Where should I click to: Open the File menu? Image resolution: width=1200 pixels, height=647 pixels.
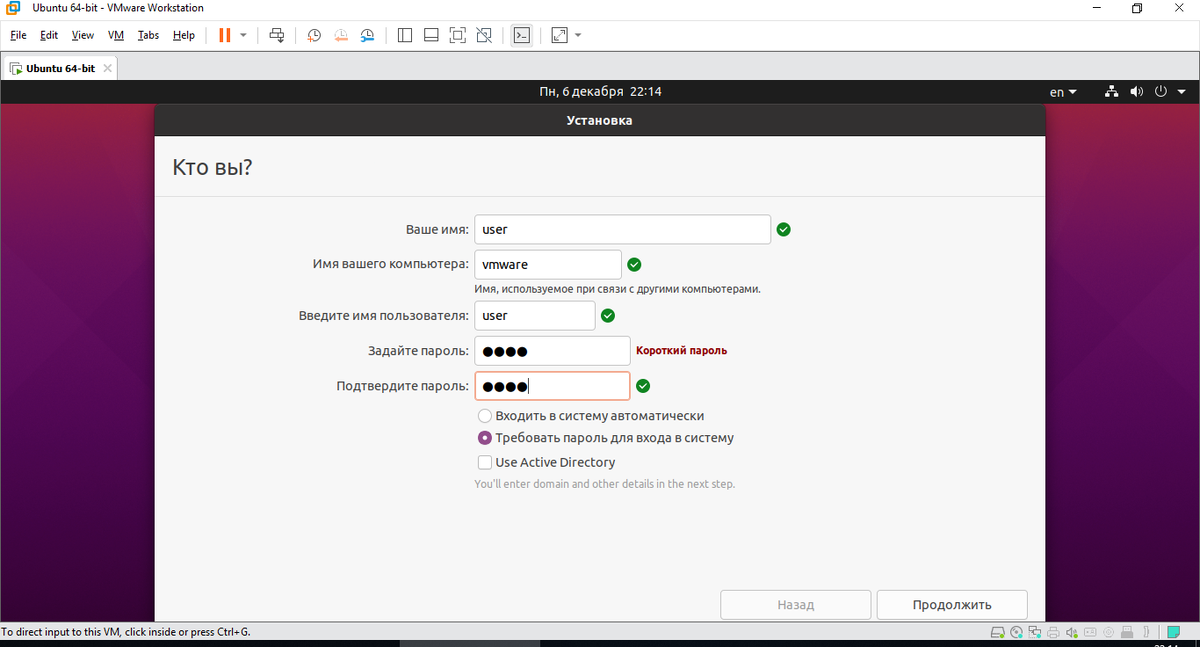click(18, 35)
